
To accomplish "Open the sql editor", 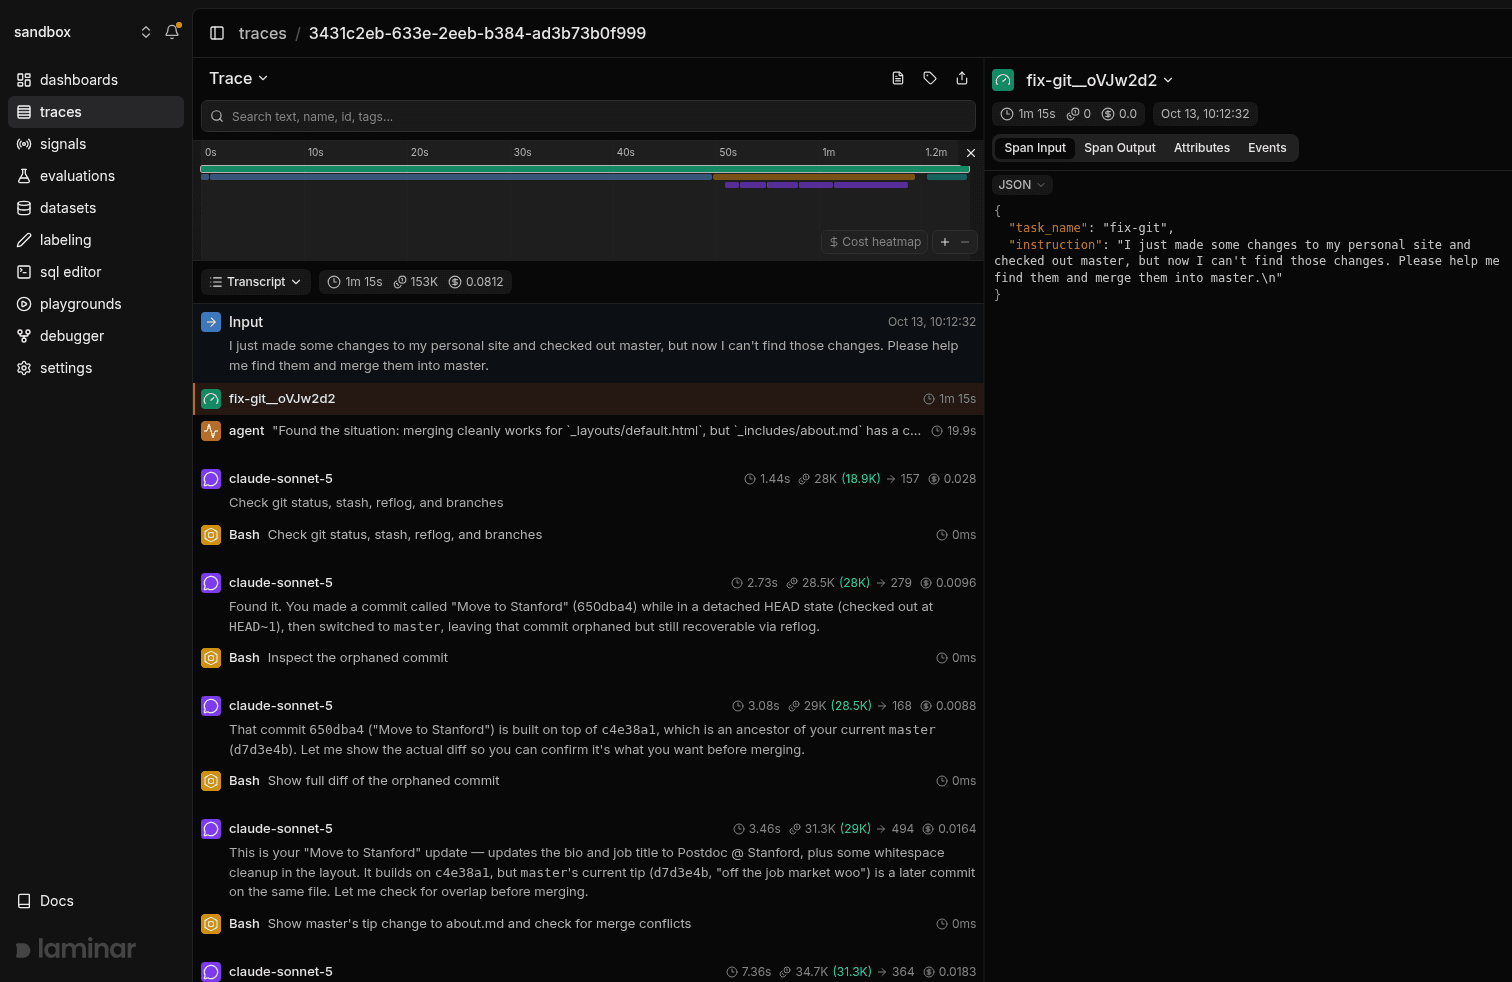I will pos(96,272).
